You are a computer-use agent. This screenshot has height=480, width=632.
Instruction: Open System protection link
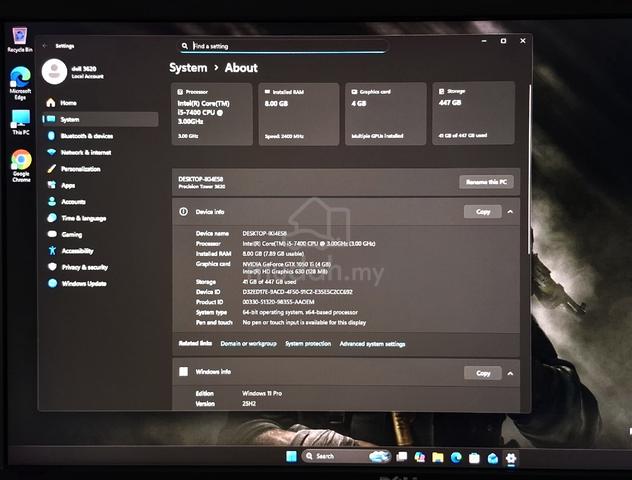coord(308,344)
